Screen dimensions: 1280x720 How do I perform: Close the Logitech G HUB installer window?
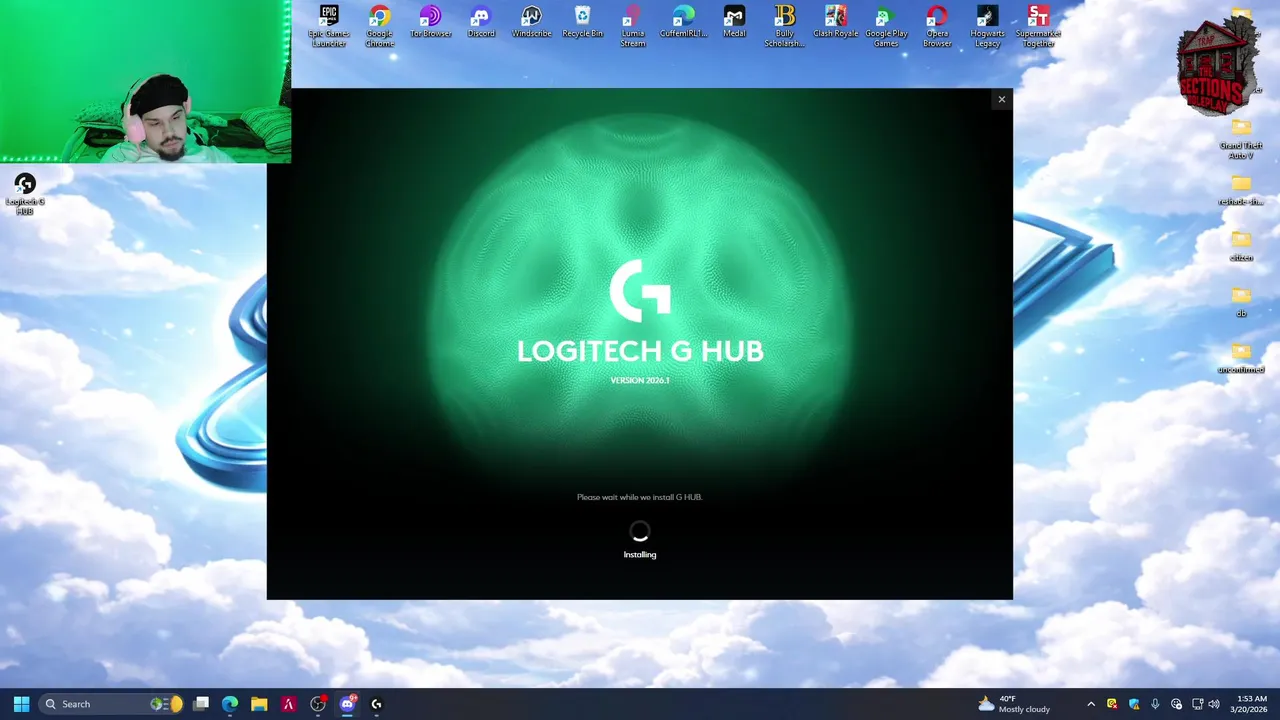click(1001, 99)
